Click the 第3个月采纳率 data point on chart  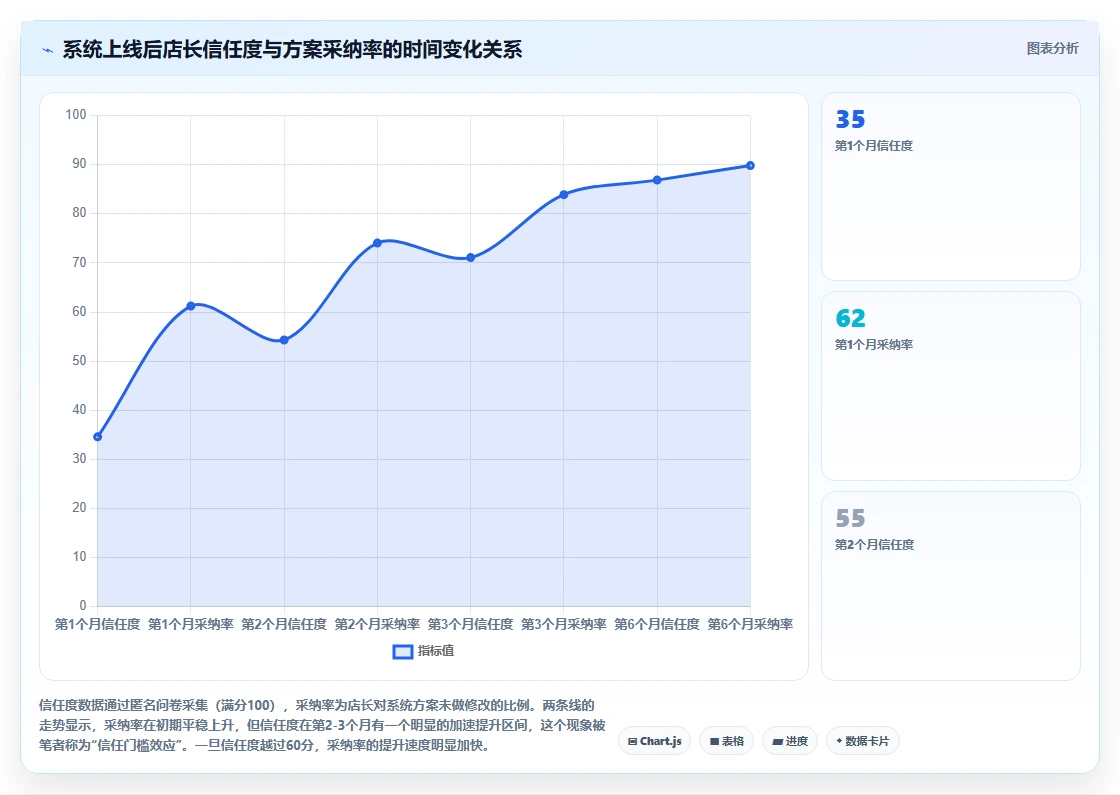(x=564, y=194)
